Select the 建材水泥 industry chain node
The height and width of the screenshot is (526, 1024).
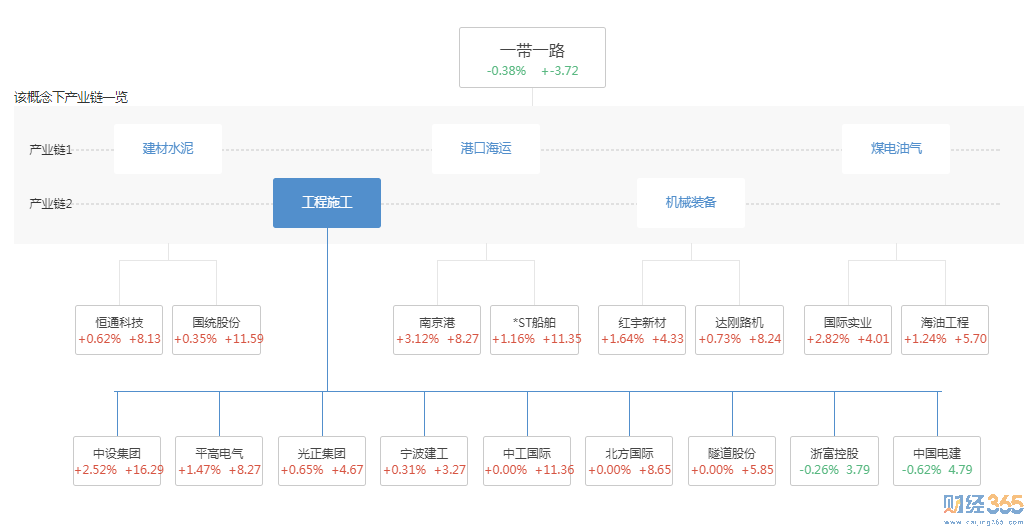click(168, 149)
